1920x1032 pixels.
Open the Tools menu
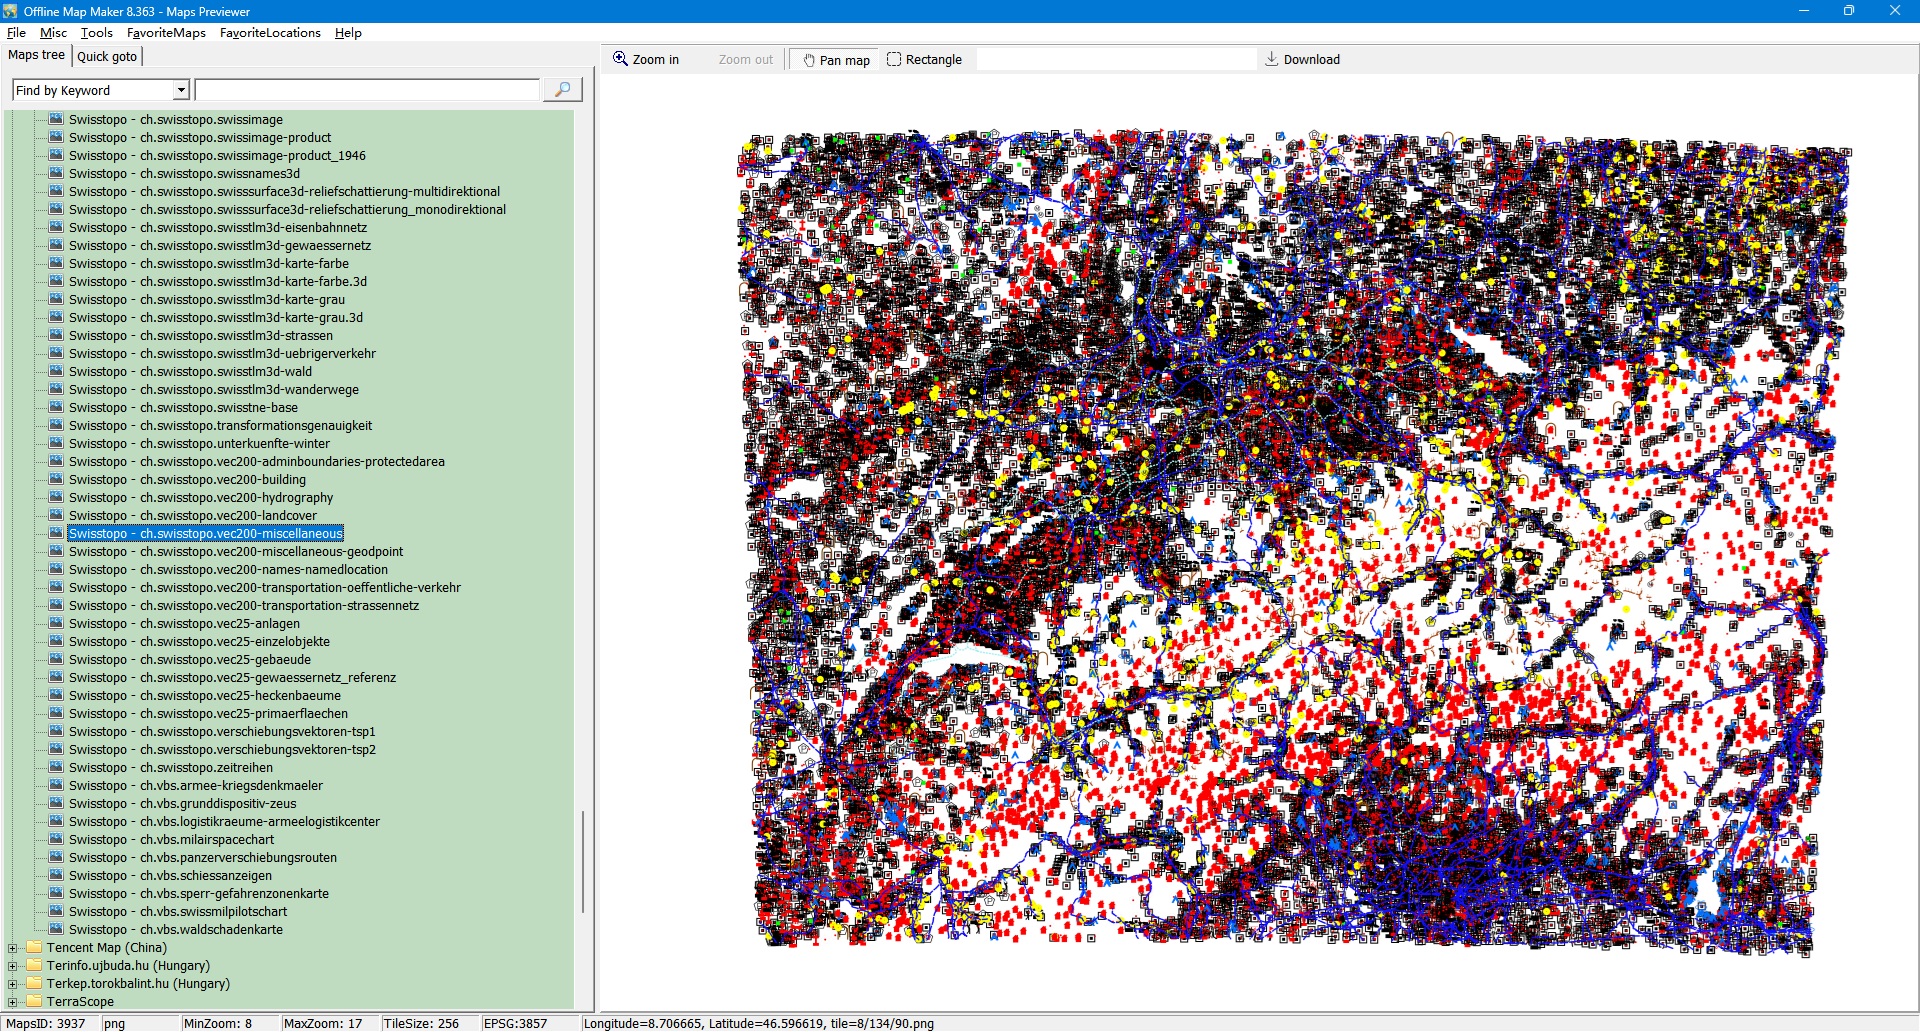point(96,33)
